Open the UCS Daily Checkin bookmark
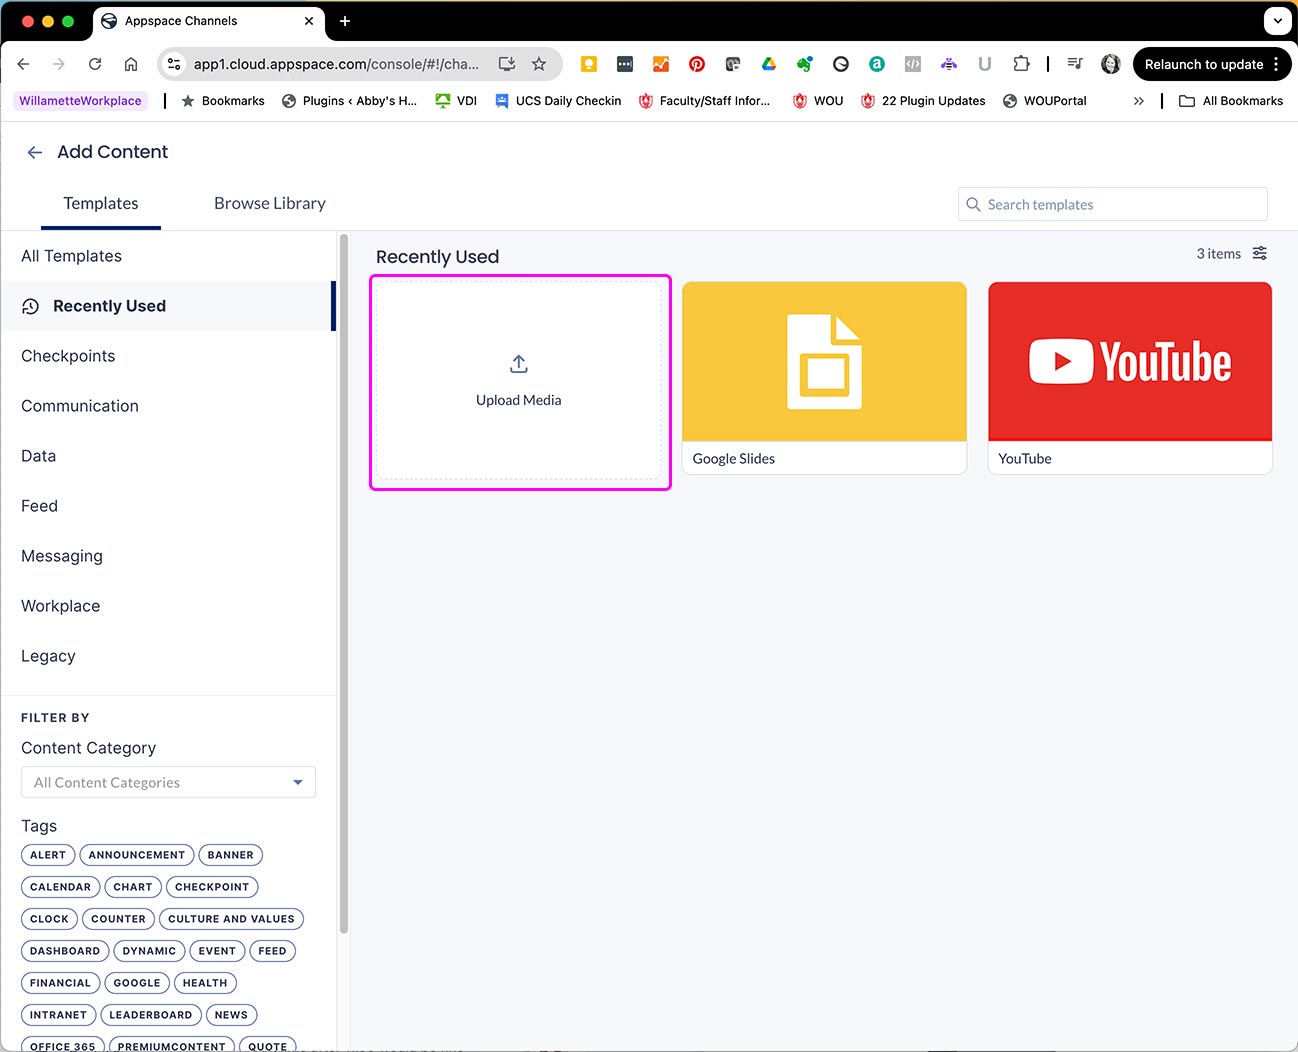This screenshot has height=1052, width=1298. pos(558,101)
